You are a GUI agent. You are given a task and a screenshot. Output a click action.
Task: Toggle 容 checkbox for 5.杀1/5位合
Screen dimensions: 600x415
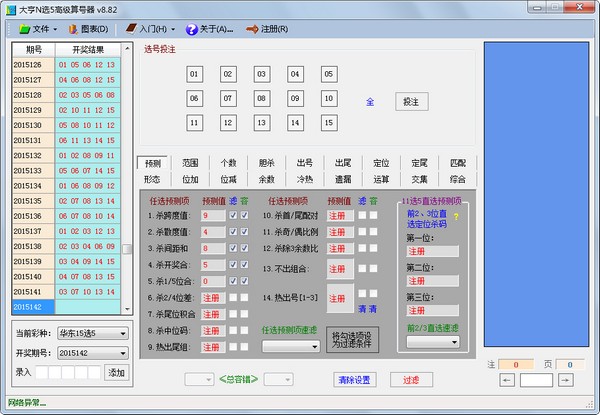[244, 281]
